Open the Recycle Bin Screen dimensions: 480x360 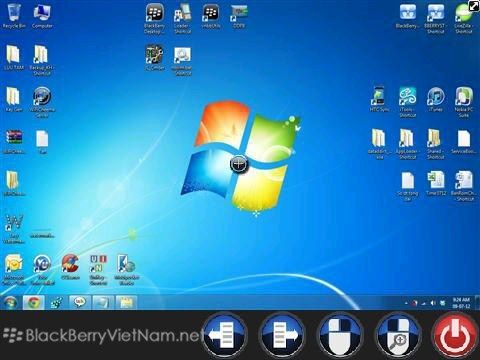pyautogui.click(x=14, y=15)
